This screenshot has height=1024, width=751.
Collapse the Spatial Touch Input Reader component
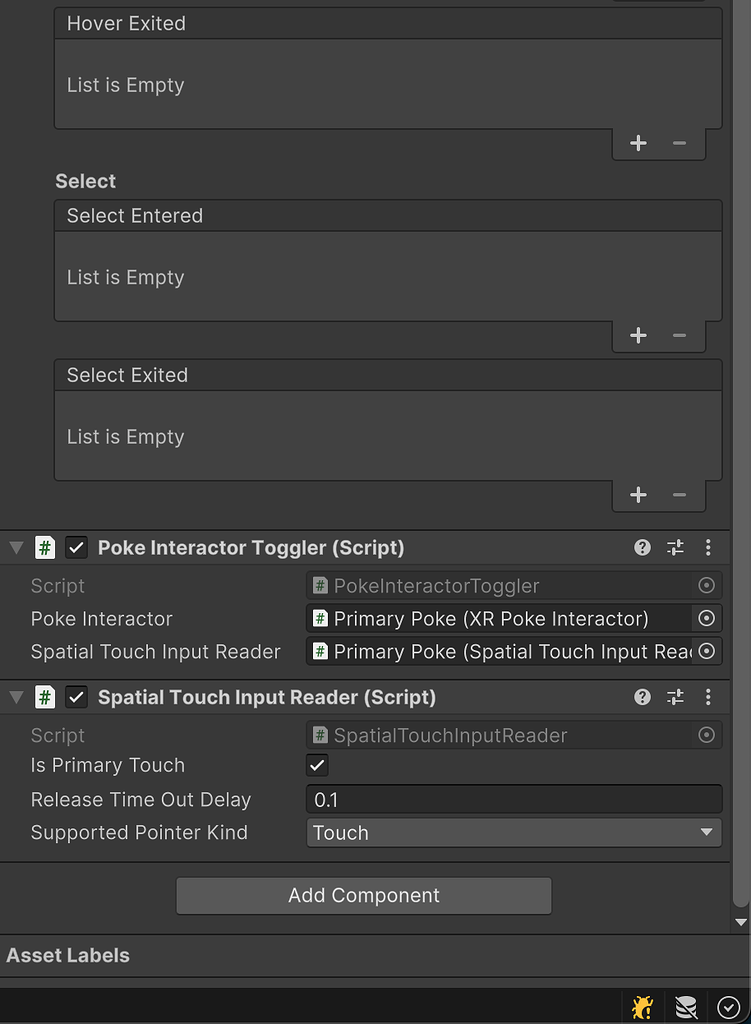[16, 697]
